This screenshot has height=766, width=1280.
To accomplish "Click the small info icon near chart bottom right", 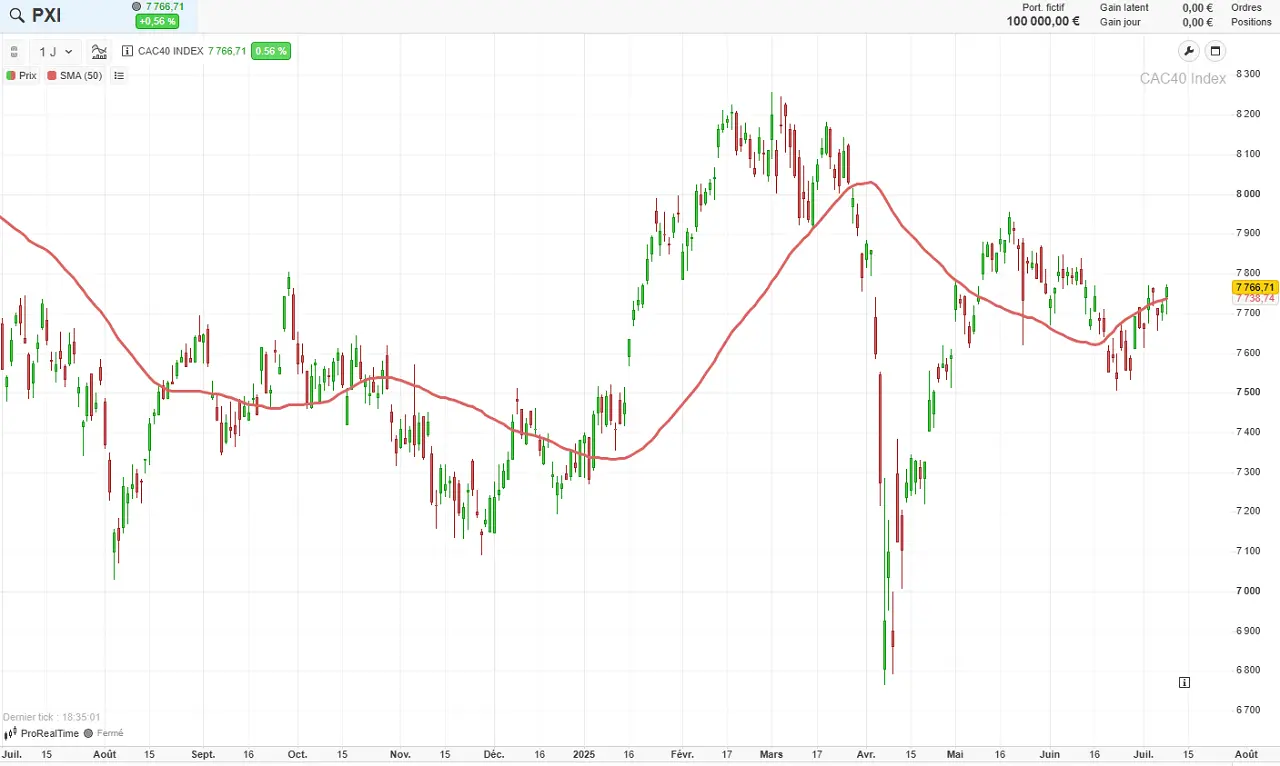I will 1184,682.
